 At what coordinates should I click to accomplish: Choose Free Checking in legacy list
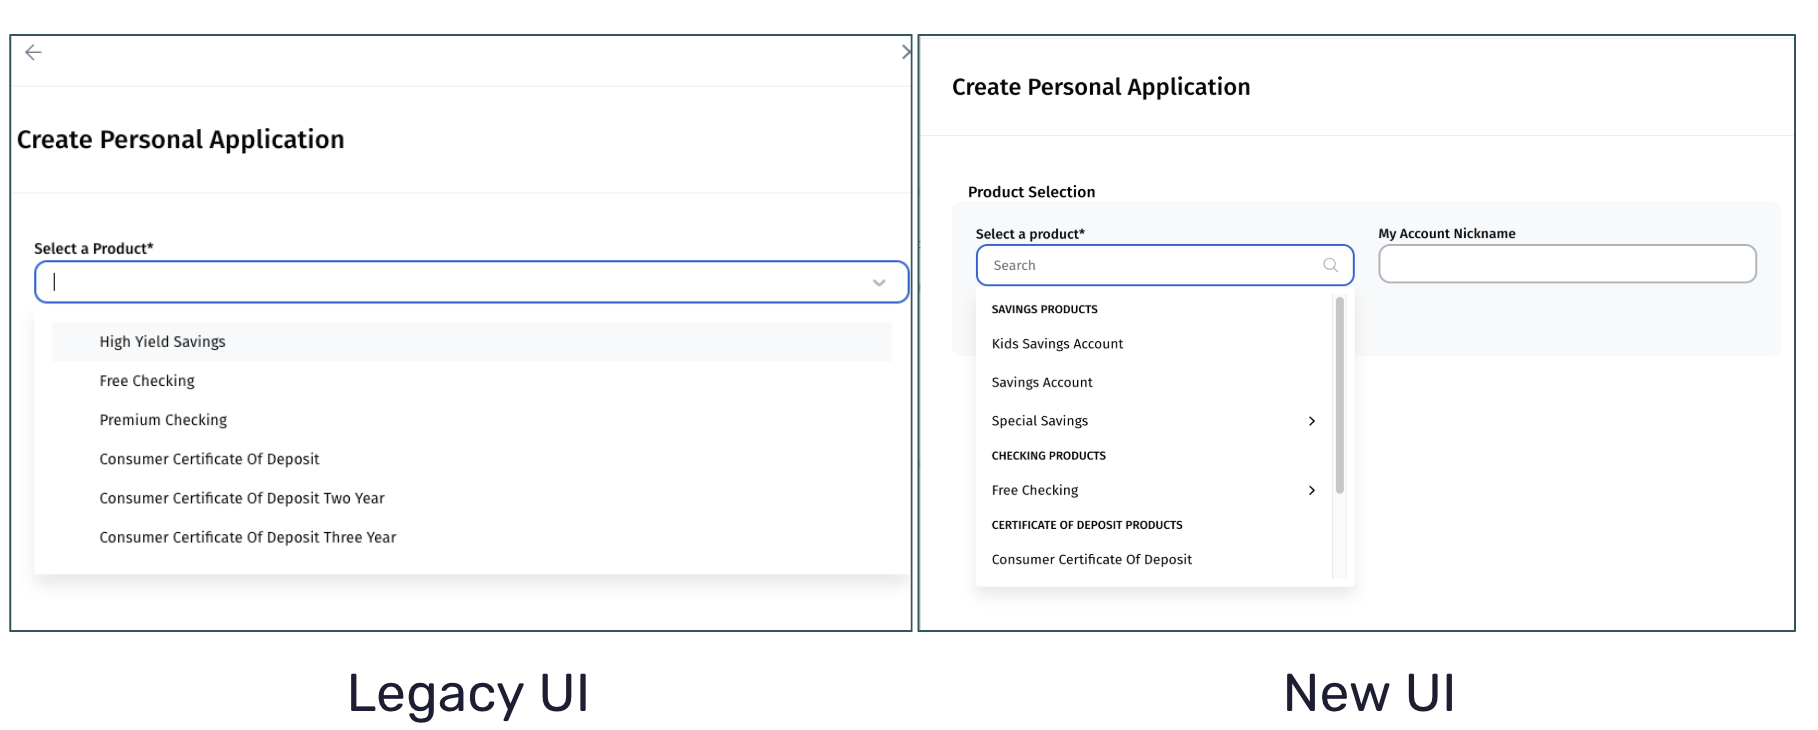pos(147,381)
